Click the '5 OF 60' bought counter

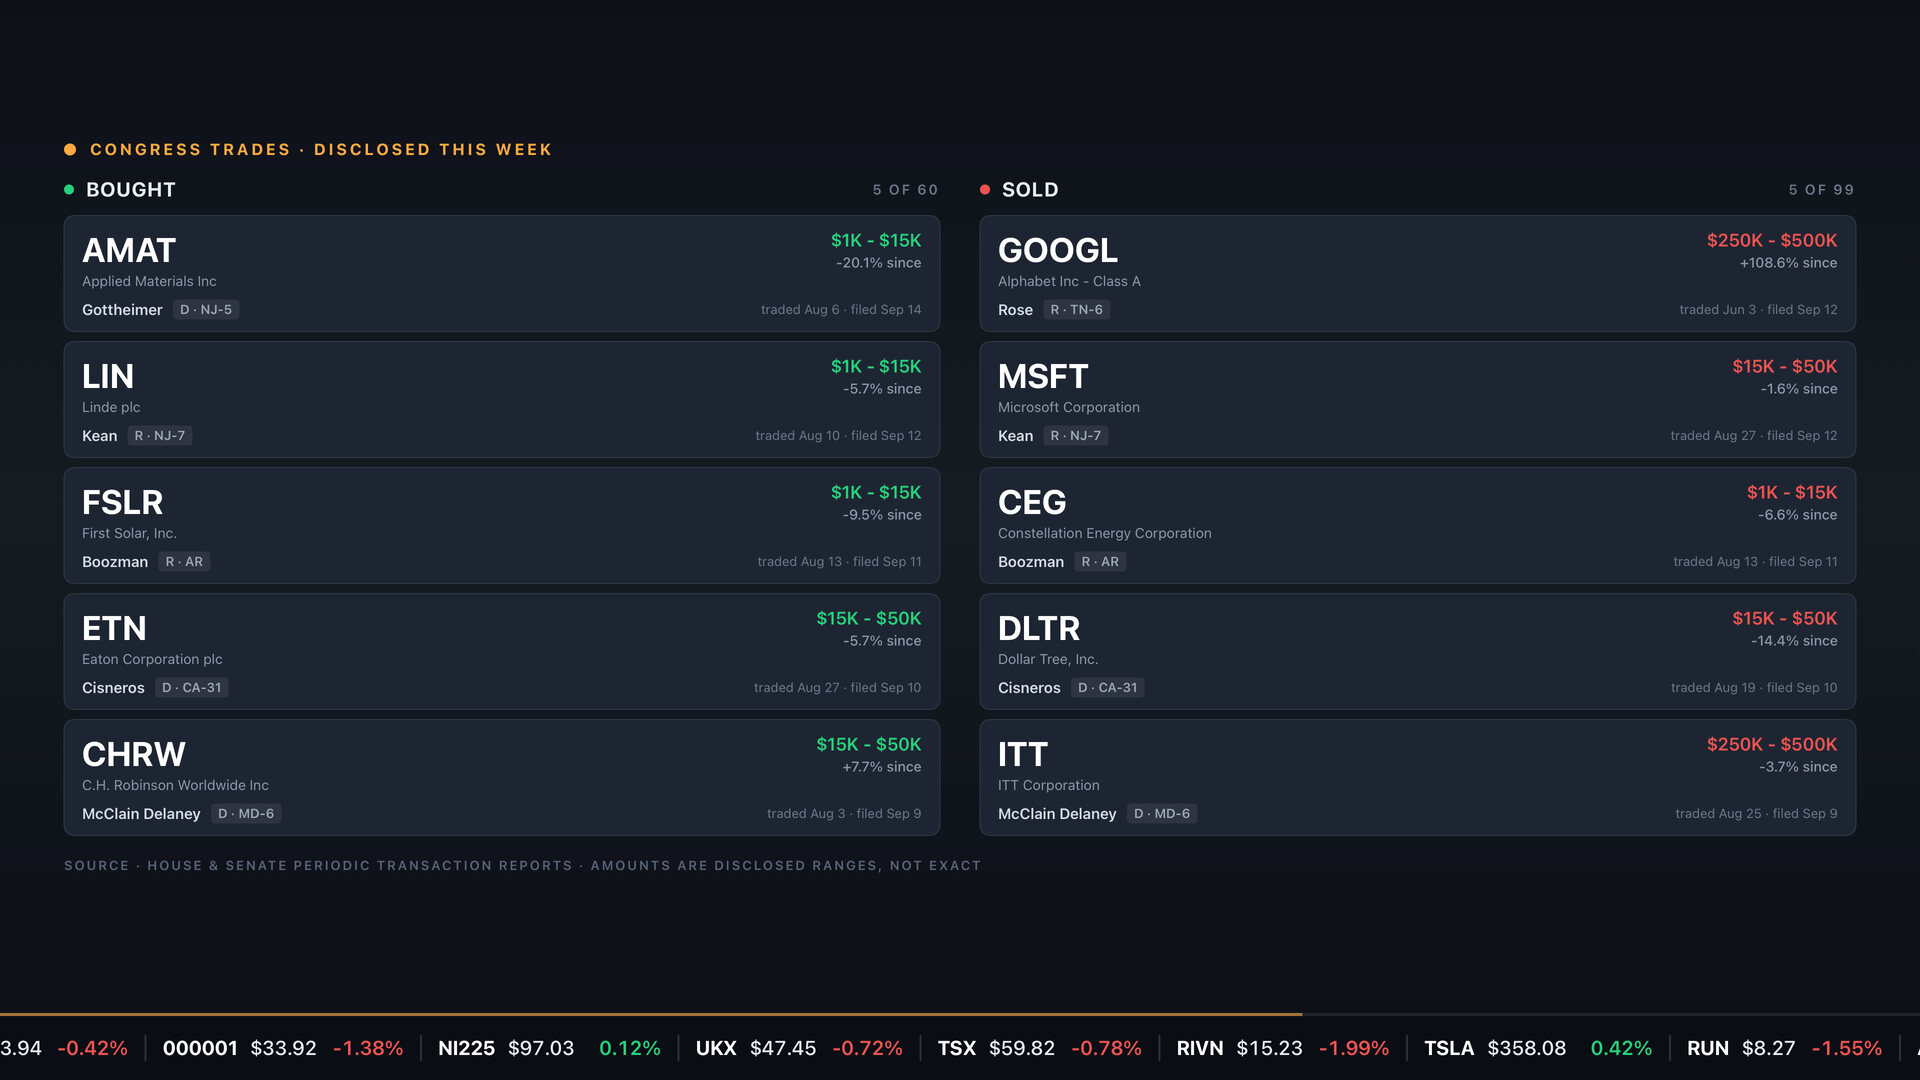pyautogui.click(x=905, y=190)
